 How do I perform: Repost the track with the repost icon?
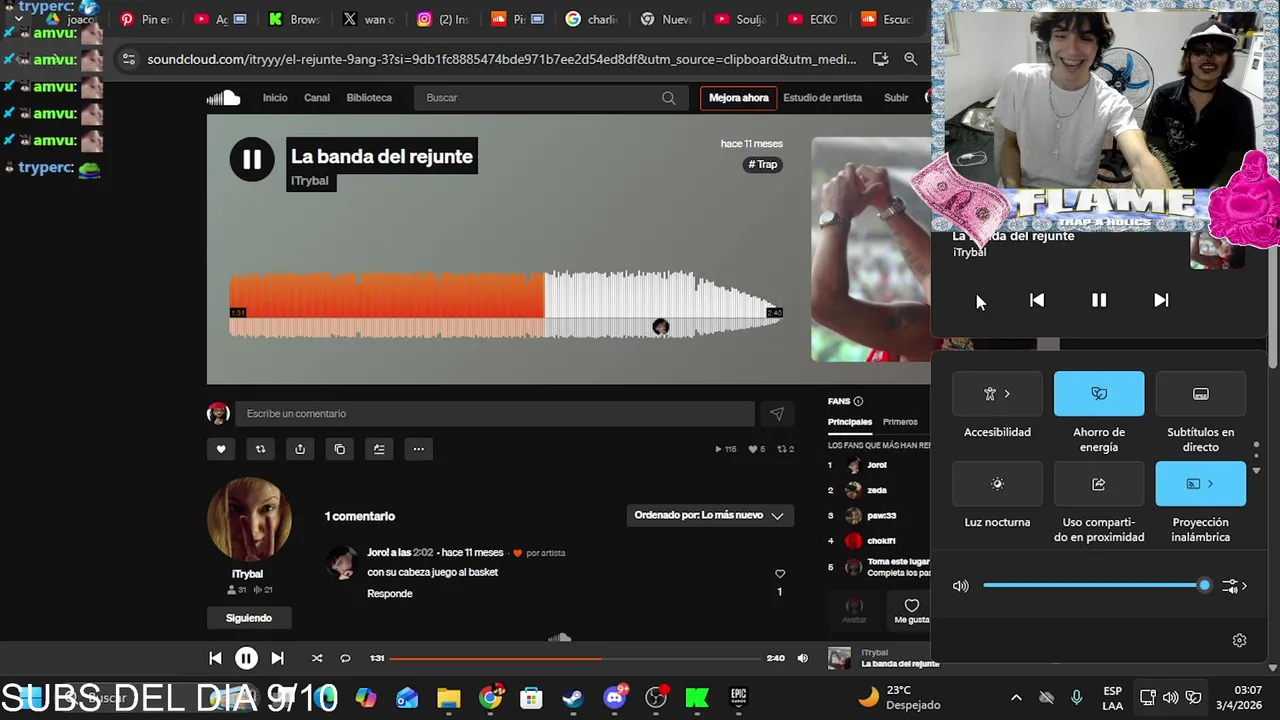pyautogui.click(x=260, y=449)
